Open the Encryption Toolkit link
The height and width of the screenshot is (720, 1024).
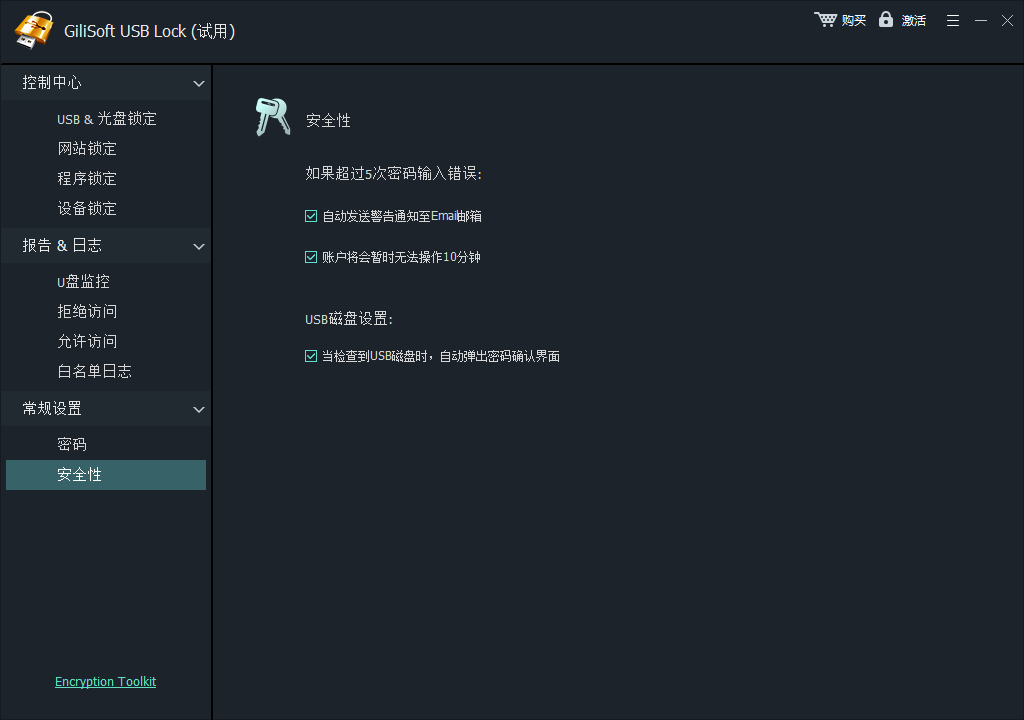[105, 681]
